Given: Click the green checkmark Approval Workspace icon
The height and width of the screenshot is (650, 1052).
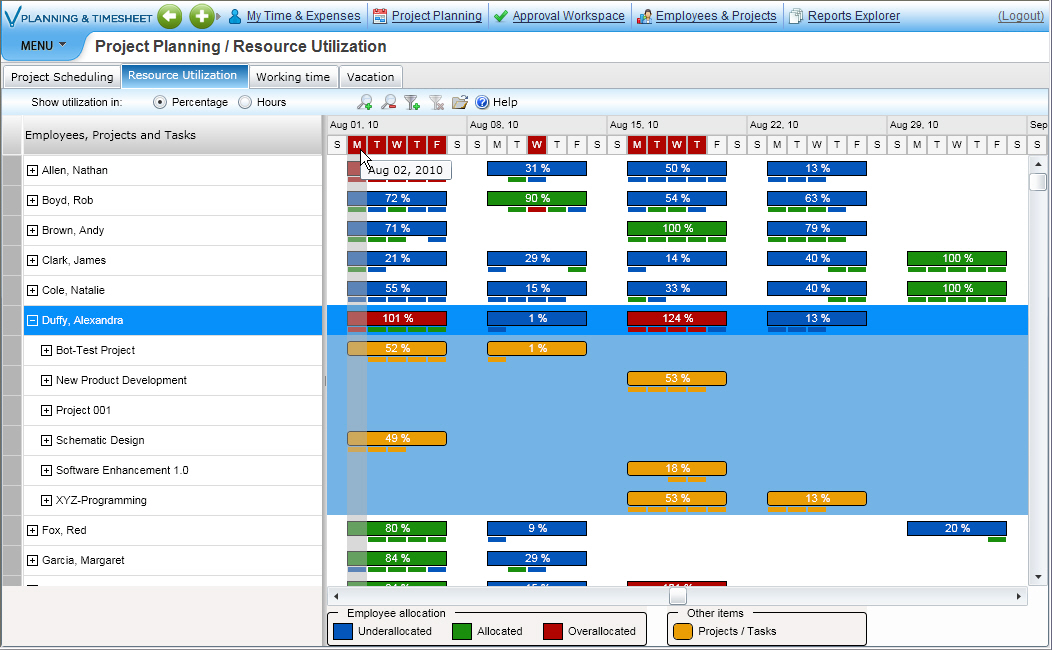Looking at the screenshot, I should (501, 16).
